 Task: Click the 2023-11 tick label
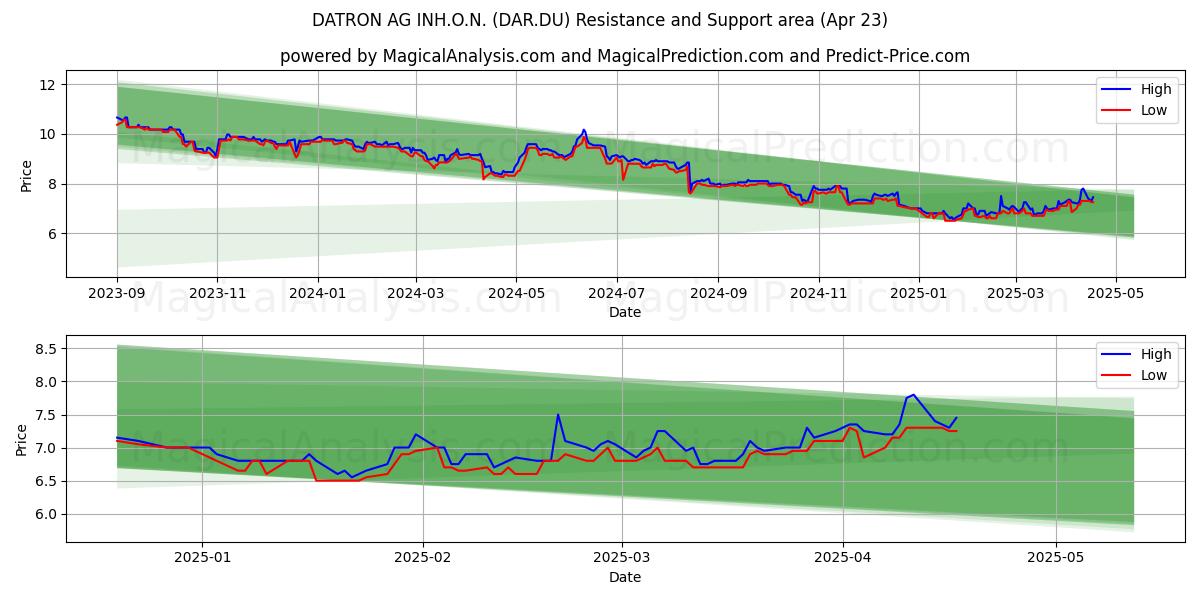[x=217, y=293]
